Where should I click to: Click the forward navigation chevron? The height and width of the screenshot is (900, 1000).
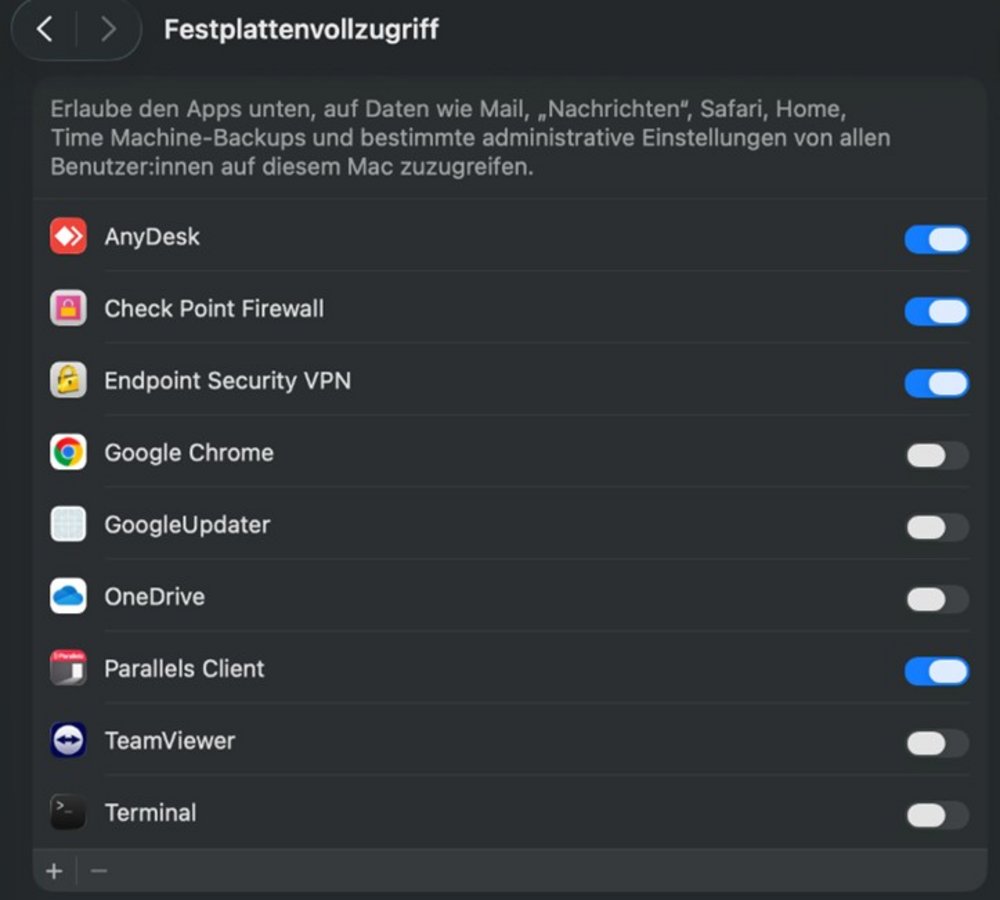[108, 29]
